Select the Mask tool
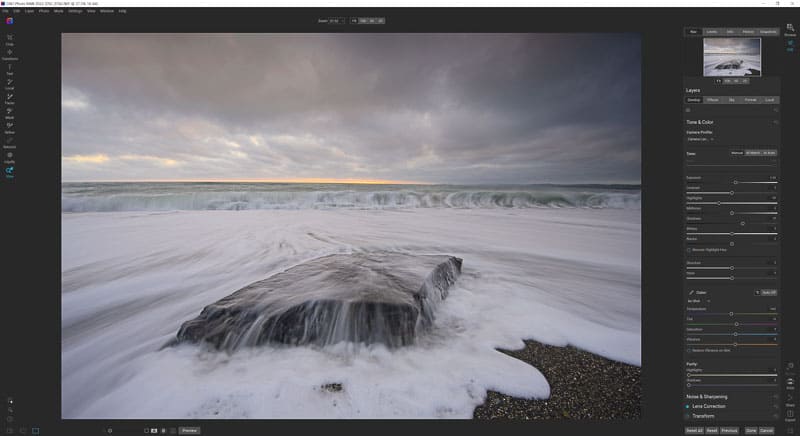Image resolution: width=800 pixels, height=436 pixels. [x=10, y=113]
